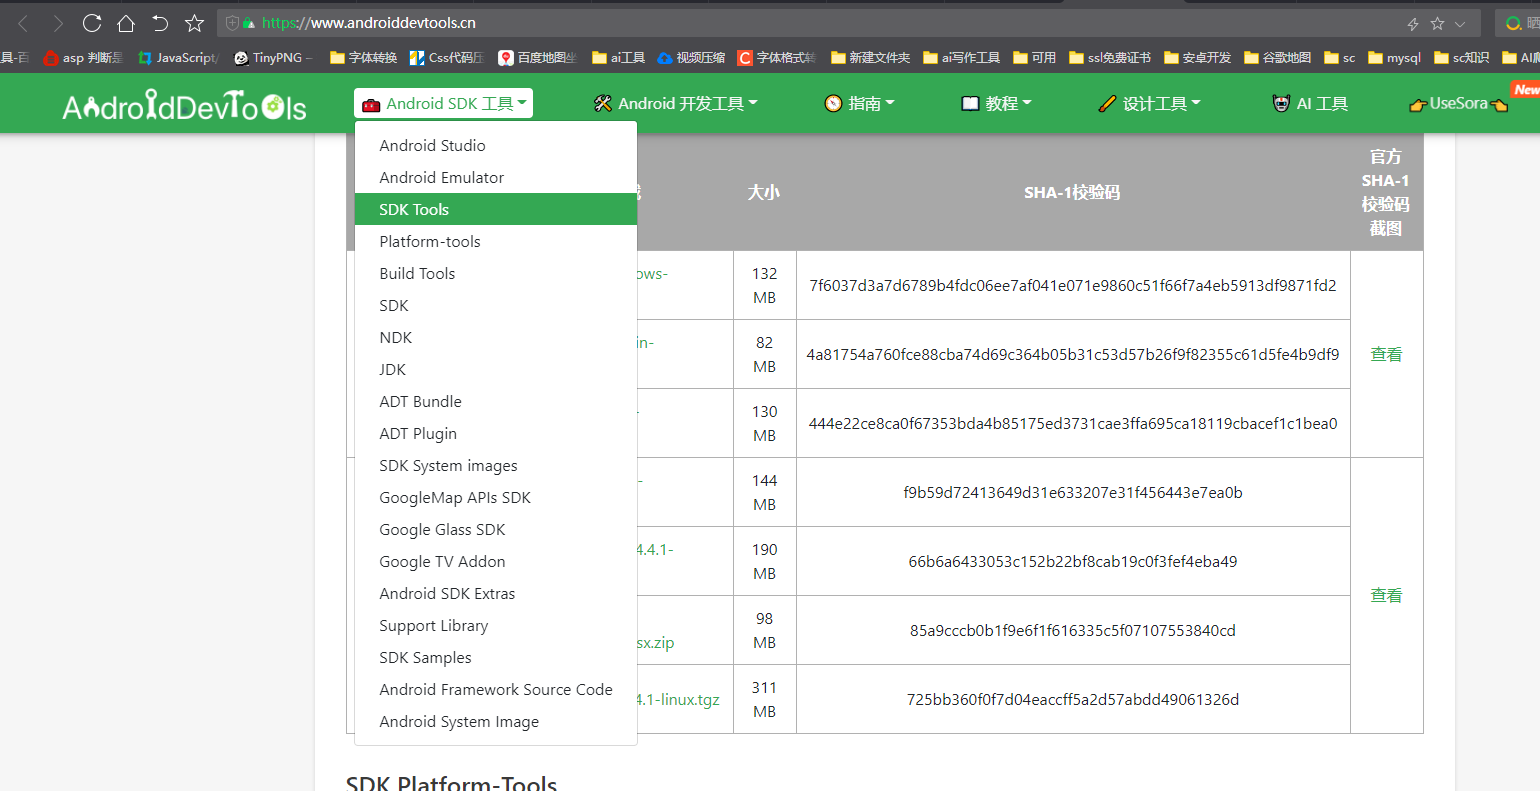Open the ai写作工具 bookmark folder
The image size is (1540, 791).
tap(962, 58)
